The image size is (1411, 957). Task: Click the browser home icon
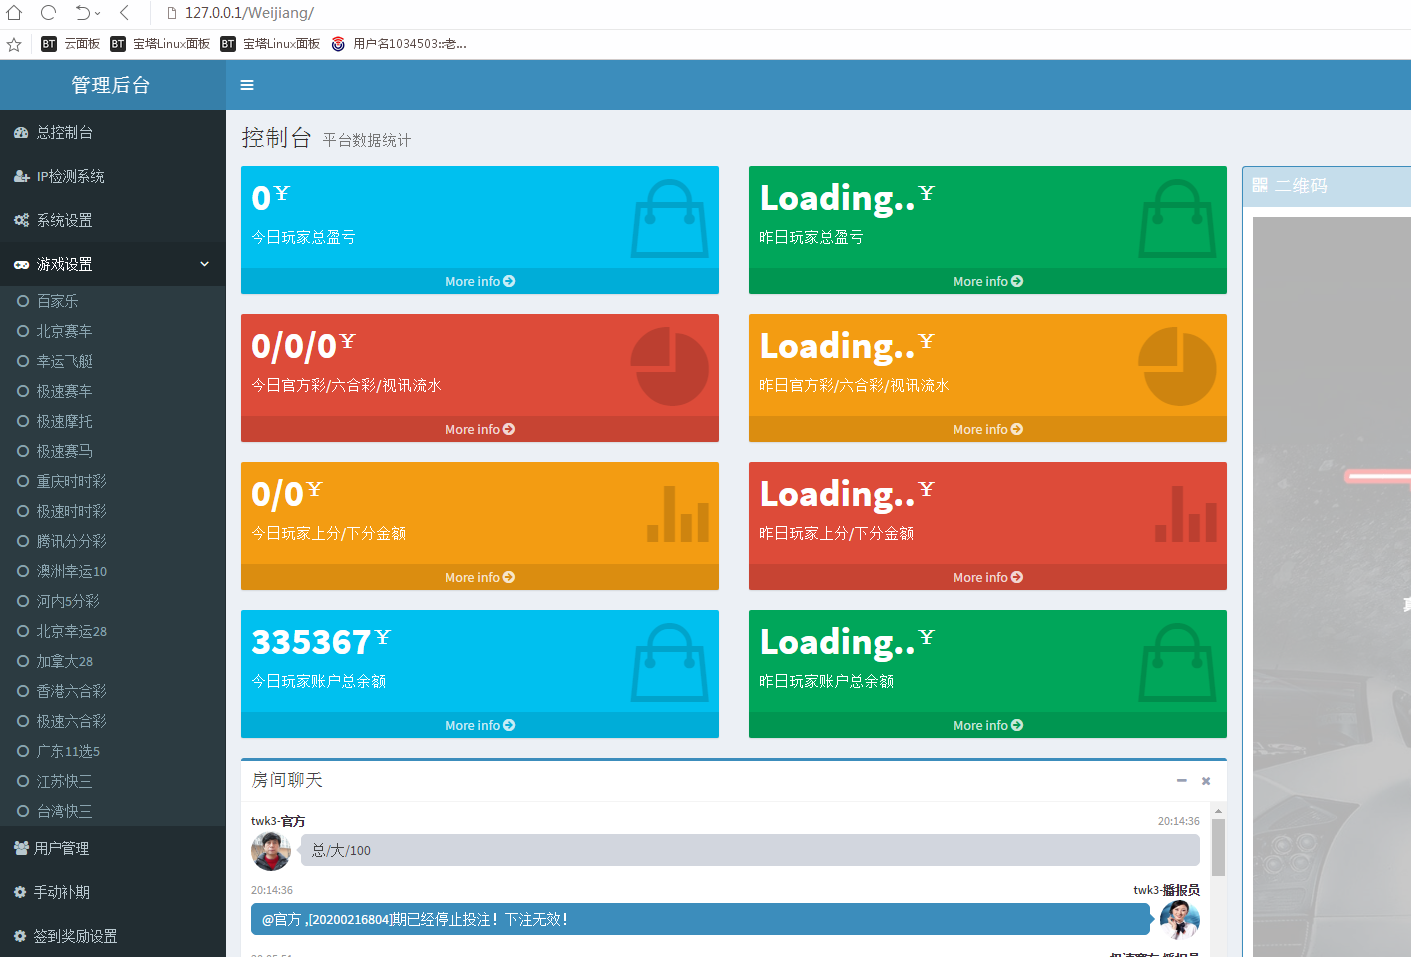coord(14,13)
